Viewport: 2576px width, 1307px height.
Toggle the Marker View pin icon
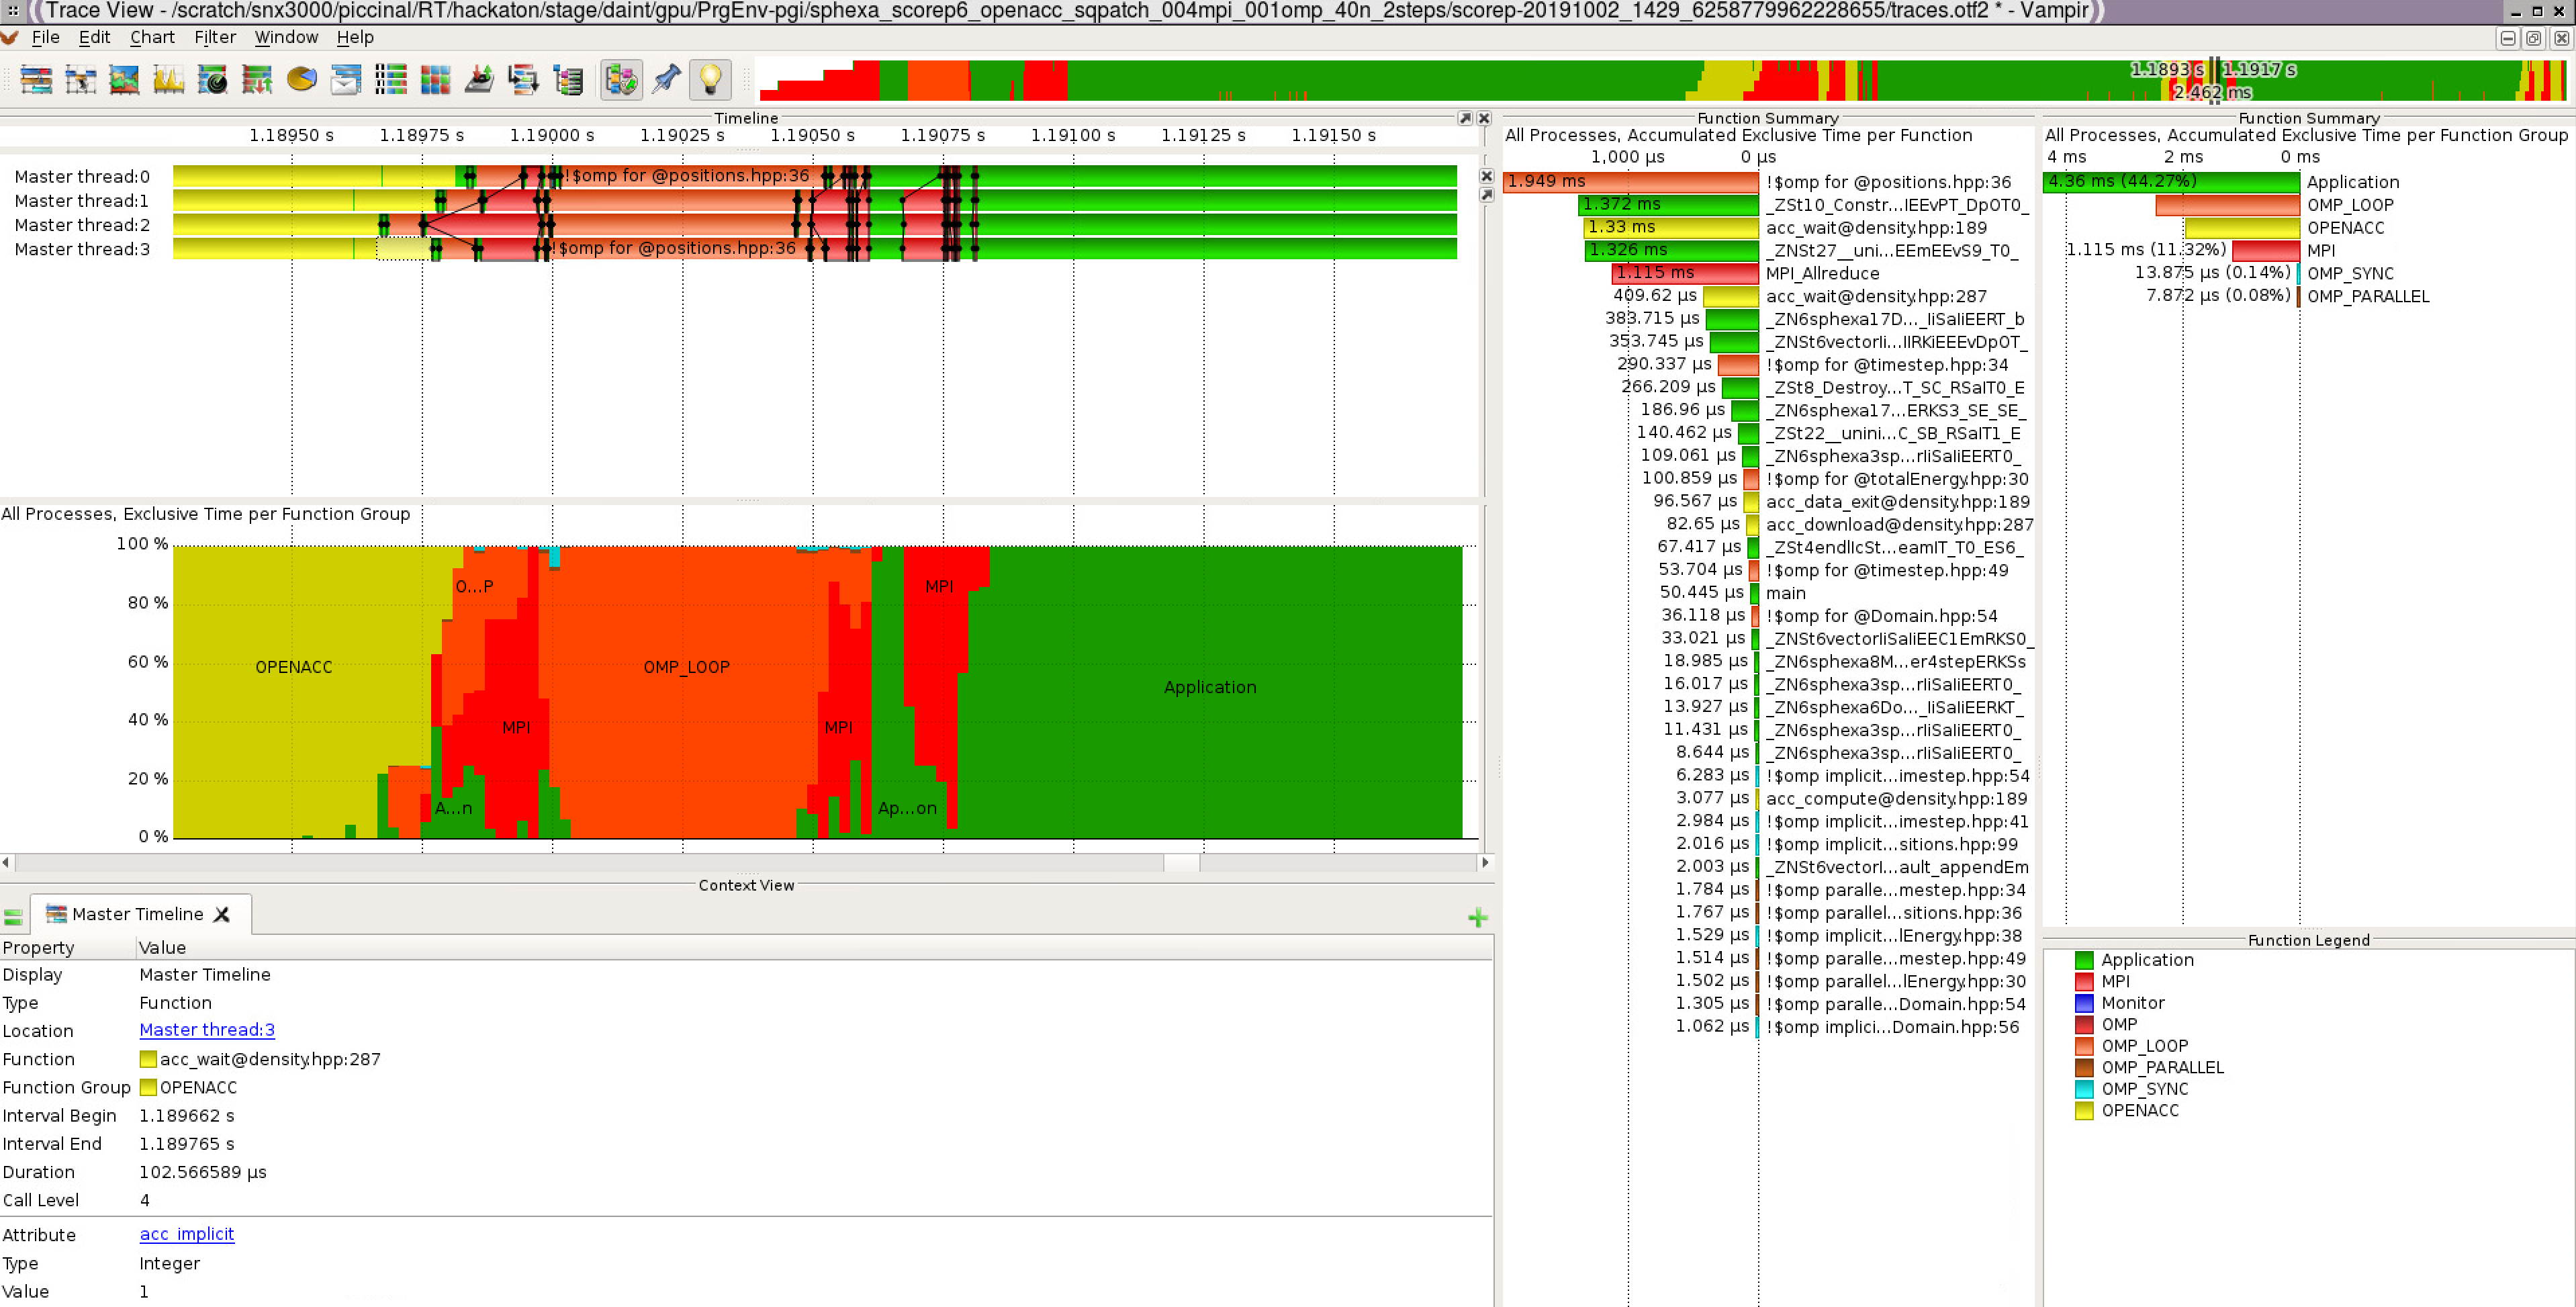[x=666, y=80]
